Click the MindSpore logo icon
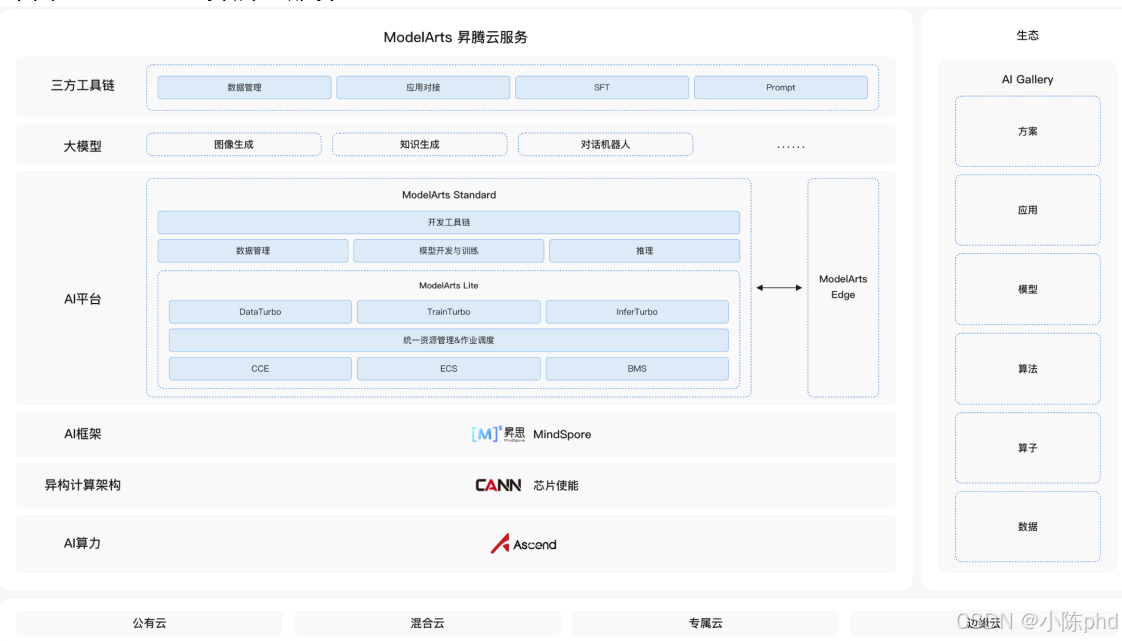 498,434
